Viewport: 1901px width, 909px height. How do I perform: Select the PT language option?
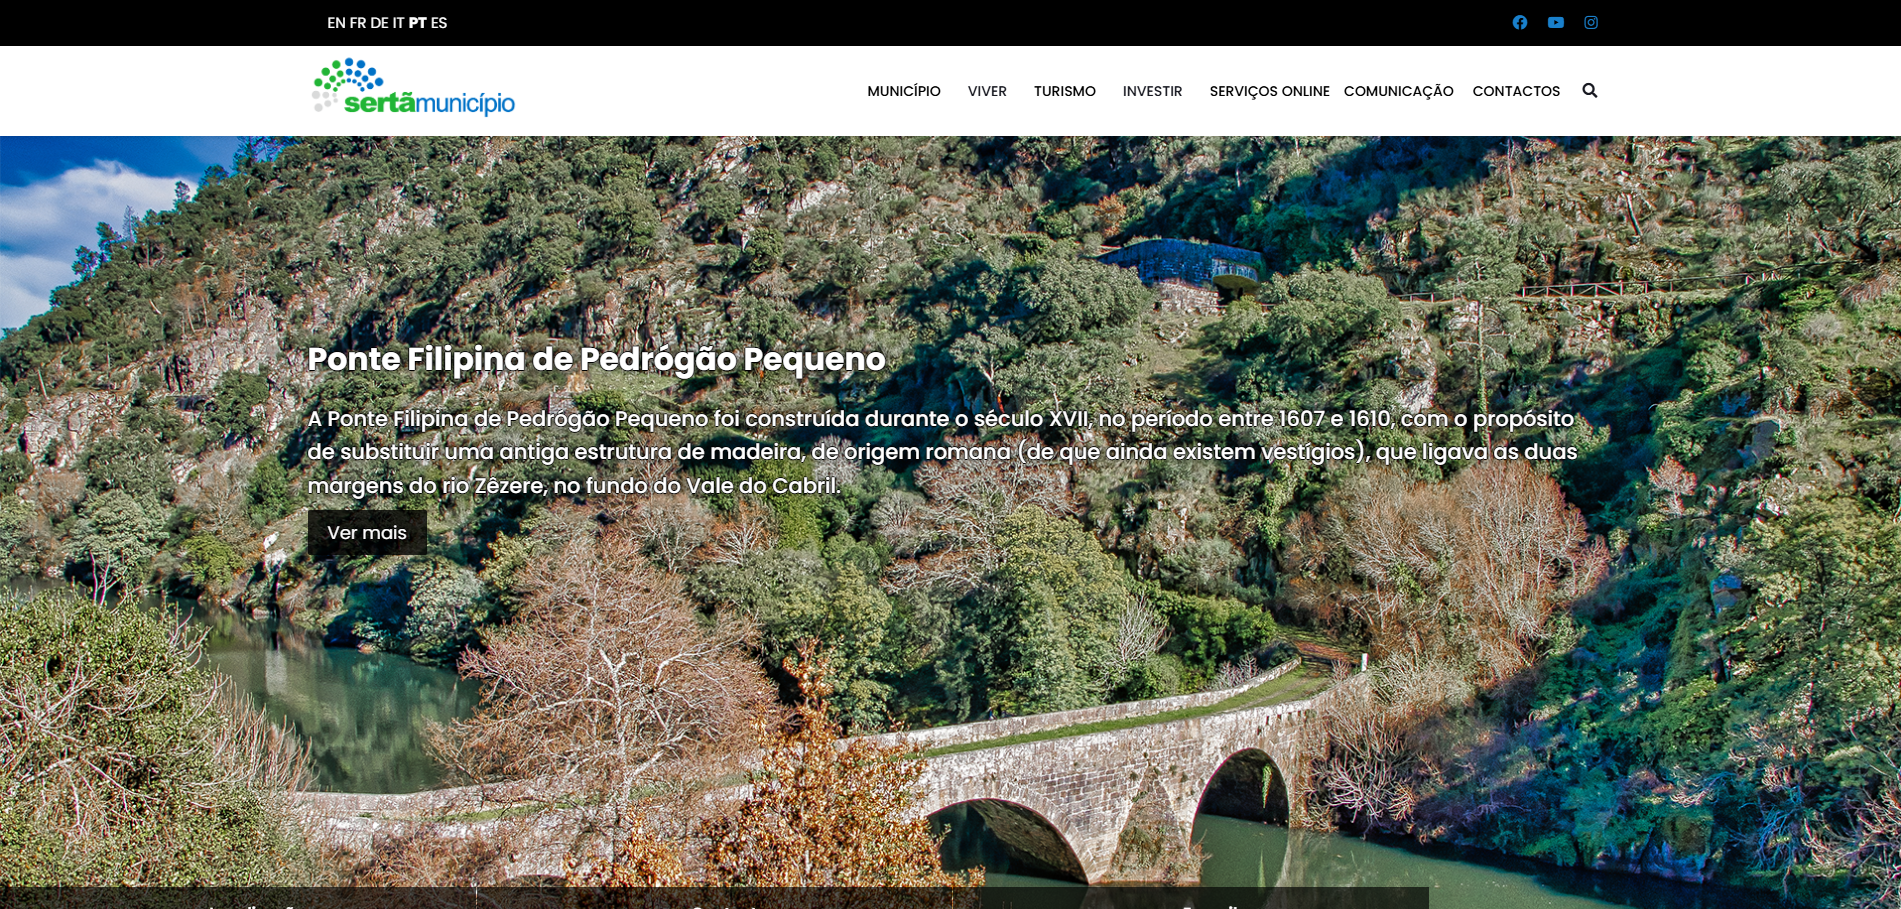coord(417,23)
